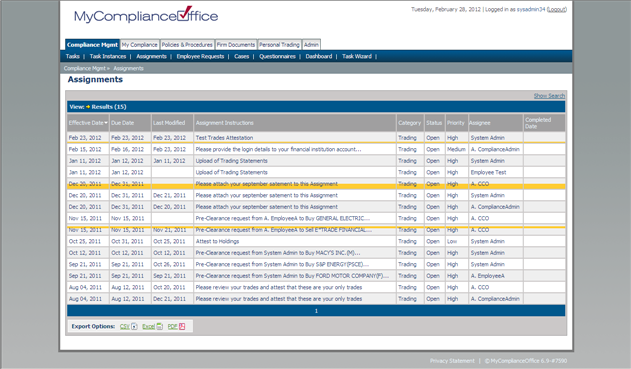Screen dimensions: 631x369
Task: Open the Show Search panel link
Action: pos(549,96)
